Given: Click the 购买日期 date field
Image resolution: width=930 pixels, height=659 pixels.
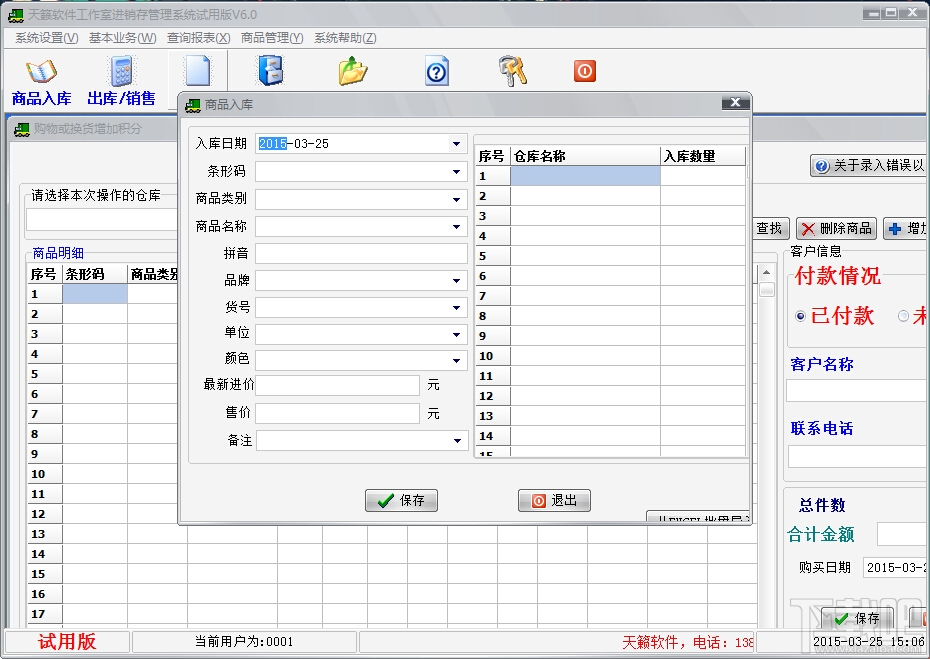Looking at the screenshot, I should pos(896,568).
